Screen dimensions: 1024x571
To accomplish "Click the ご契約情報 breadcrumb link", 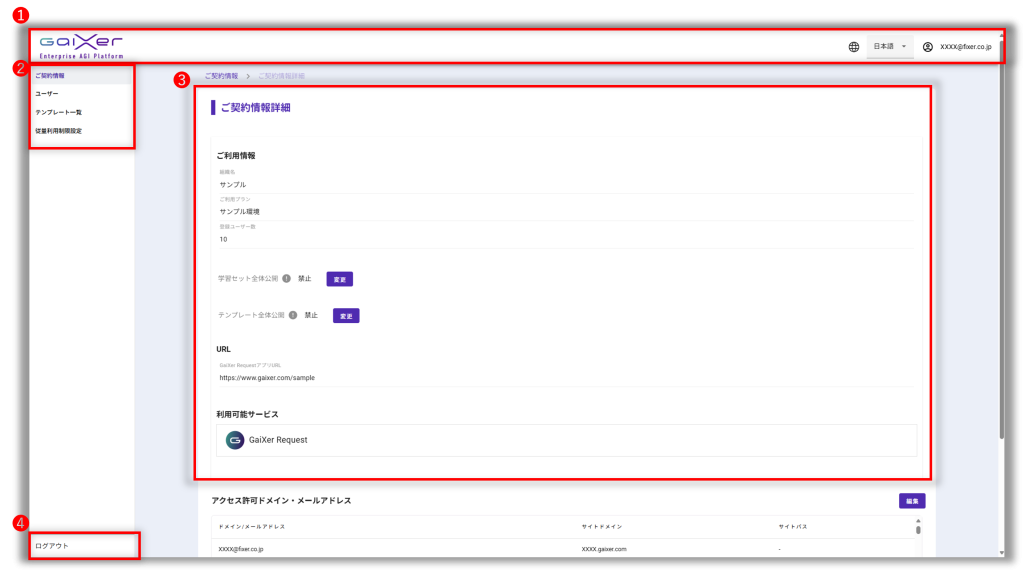I will click(221, 76).
